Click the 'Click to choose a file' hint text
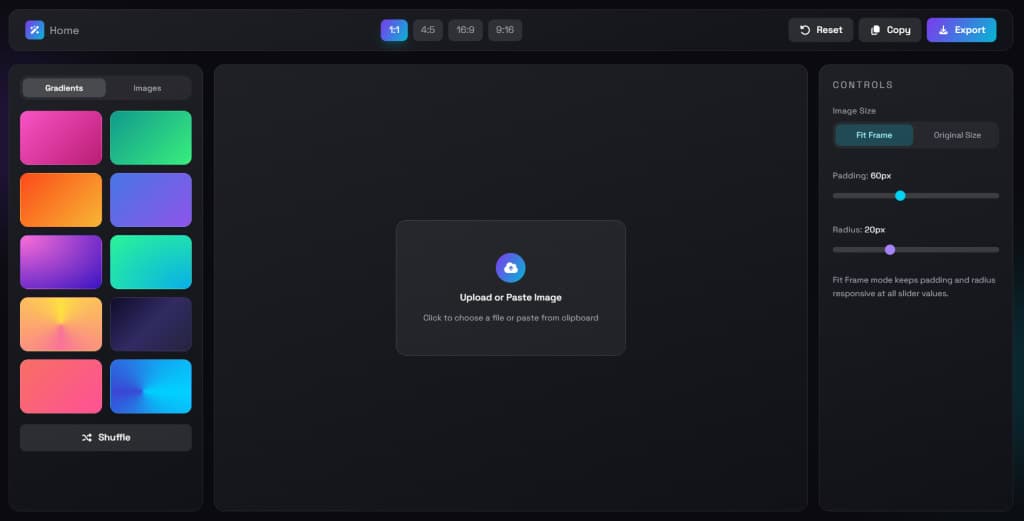1024x521 pixels. tap(511, 318)
